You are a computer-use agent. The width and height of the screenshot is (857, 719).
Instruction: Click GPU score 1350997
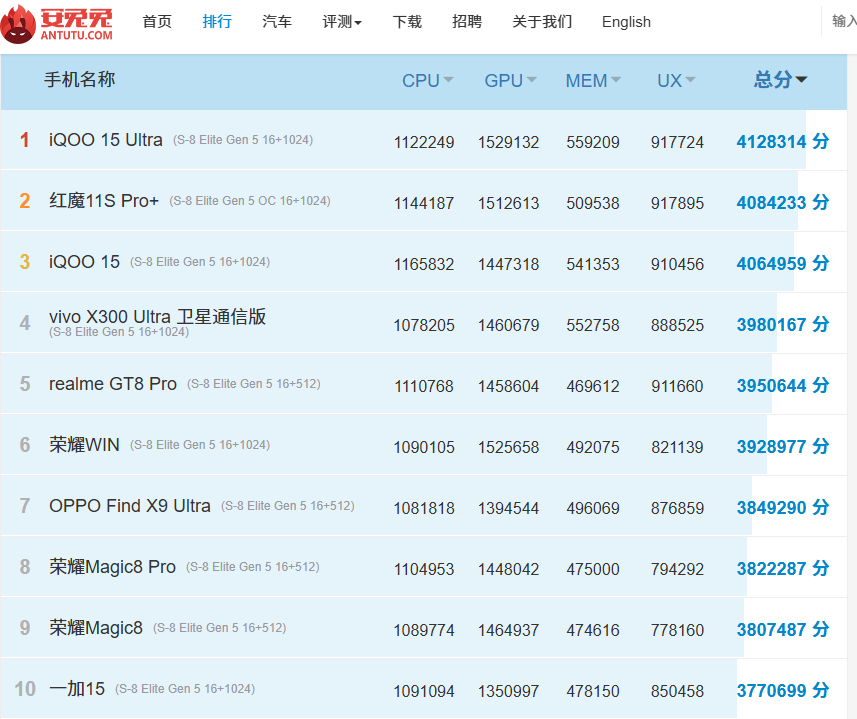[x=508, y=692]
